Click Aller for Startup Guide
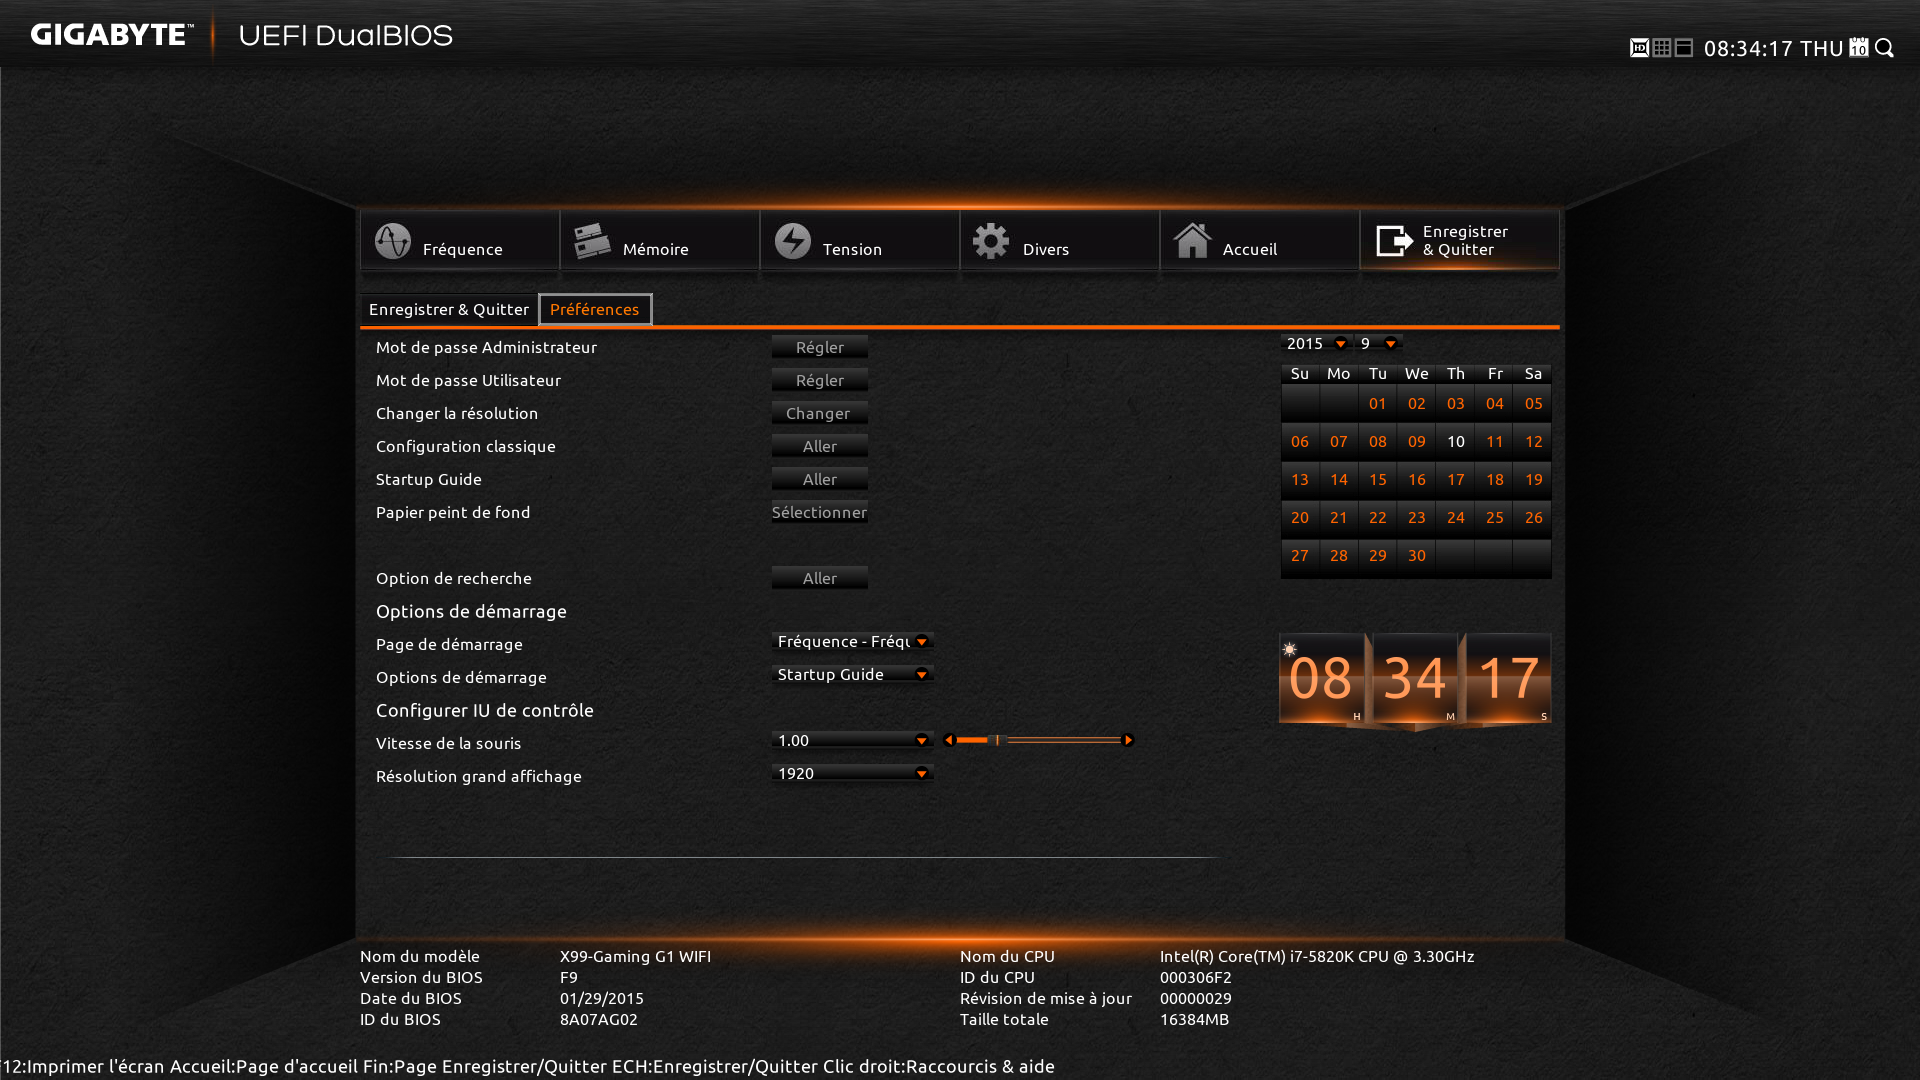 820,479
